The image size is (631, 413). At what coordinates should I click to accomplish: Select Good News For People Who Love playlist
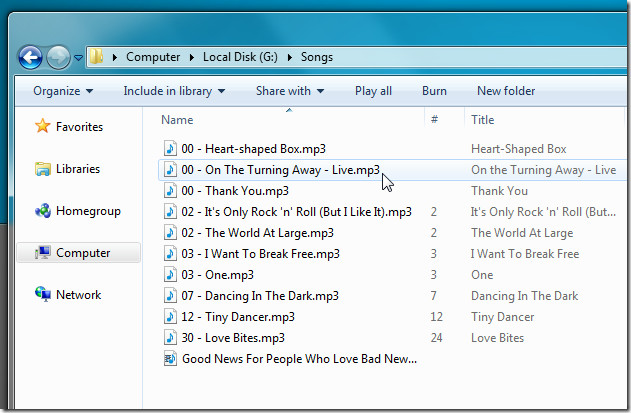pos(299,359)
